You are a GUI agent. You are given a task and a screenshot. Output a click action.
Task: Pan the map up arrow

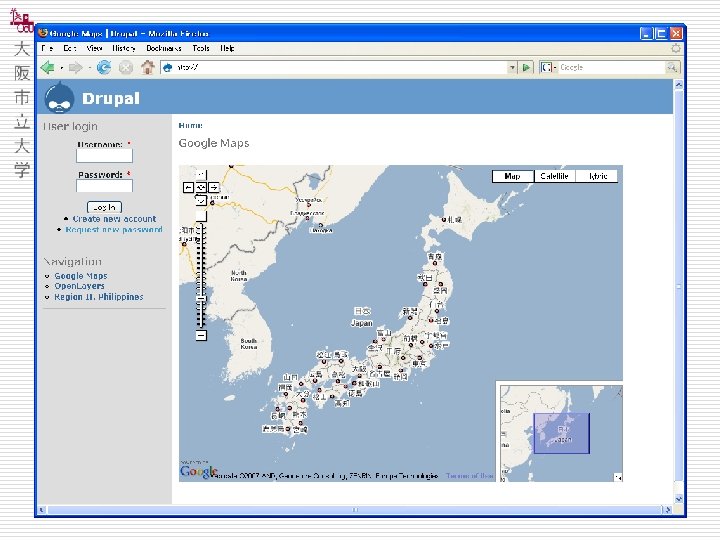201,174
